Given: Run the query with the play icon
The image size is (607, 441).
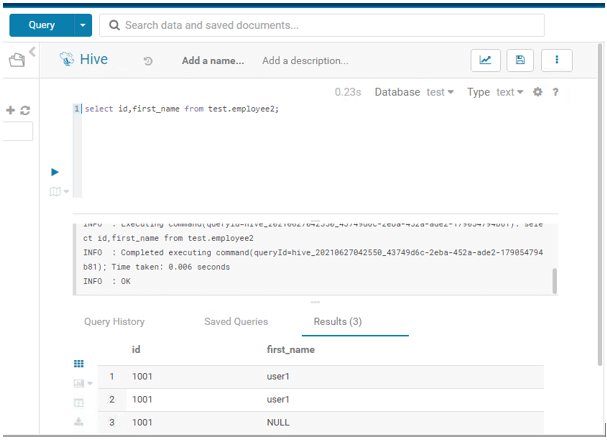Looking at the screenshot, I should pyautogui.click(x=55, y=171).
